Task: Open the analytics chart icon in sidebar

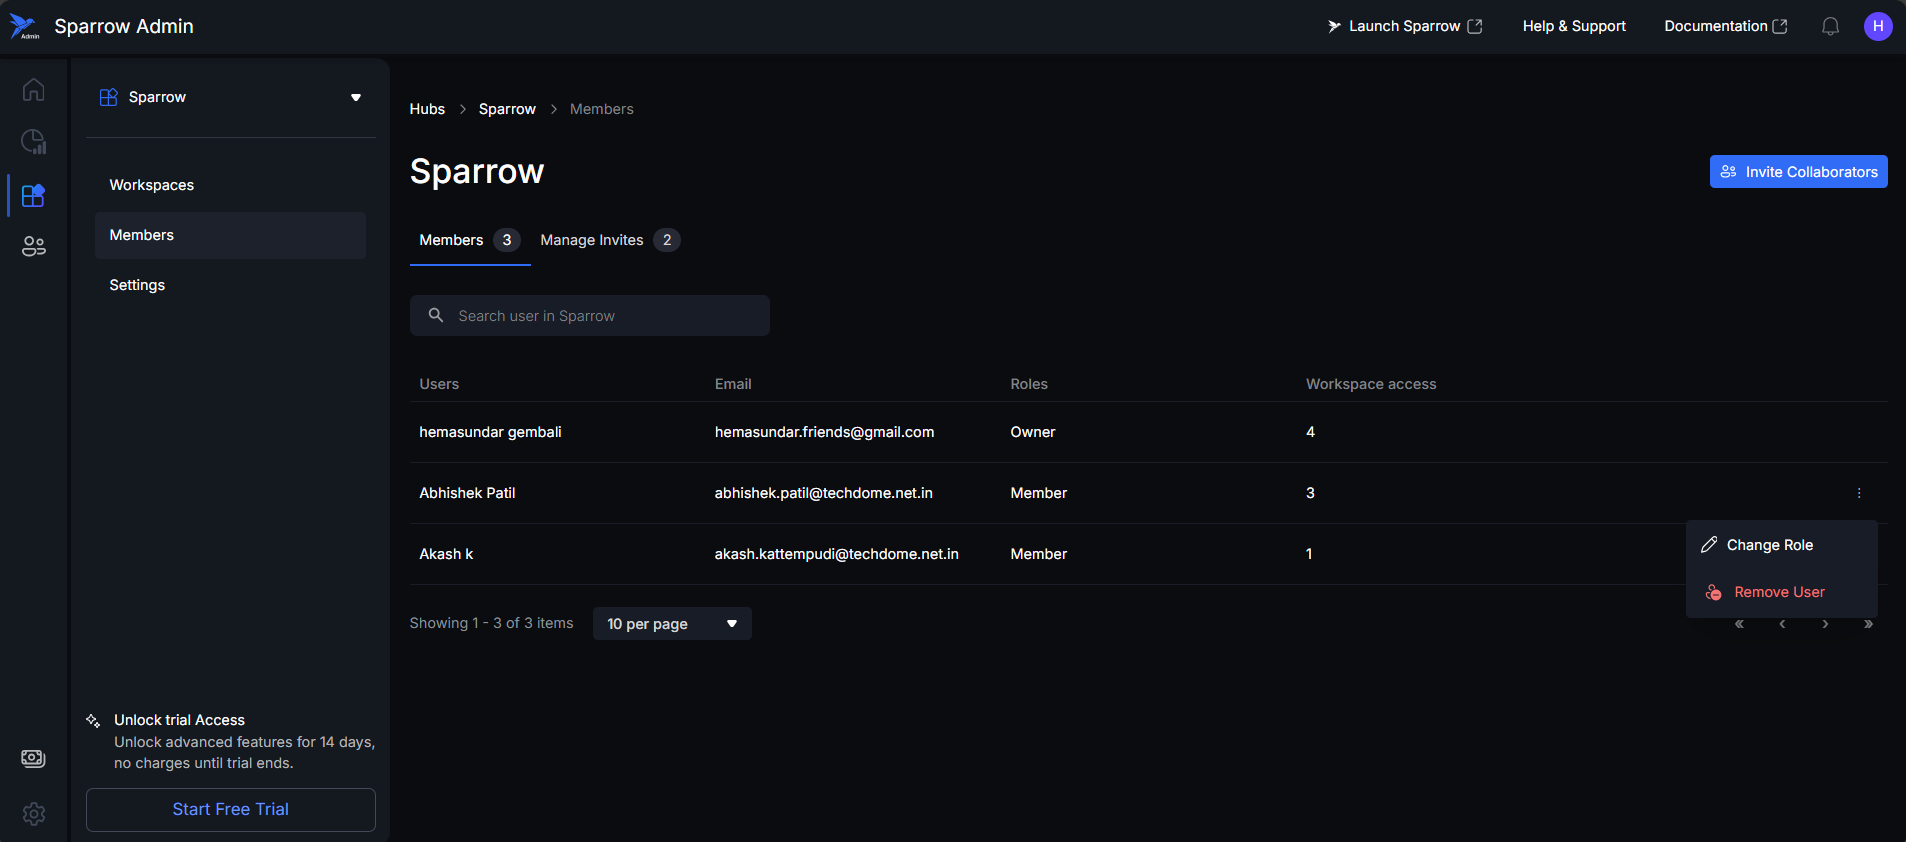Action: point(33,142)
